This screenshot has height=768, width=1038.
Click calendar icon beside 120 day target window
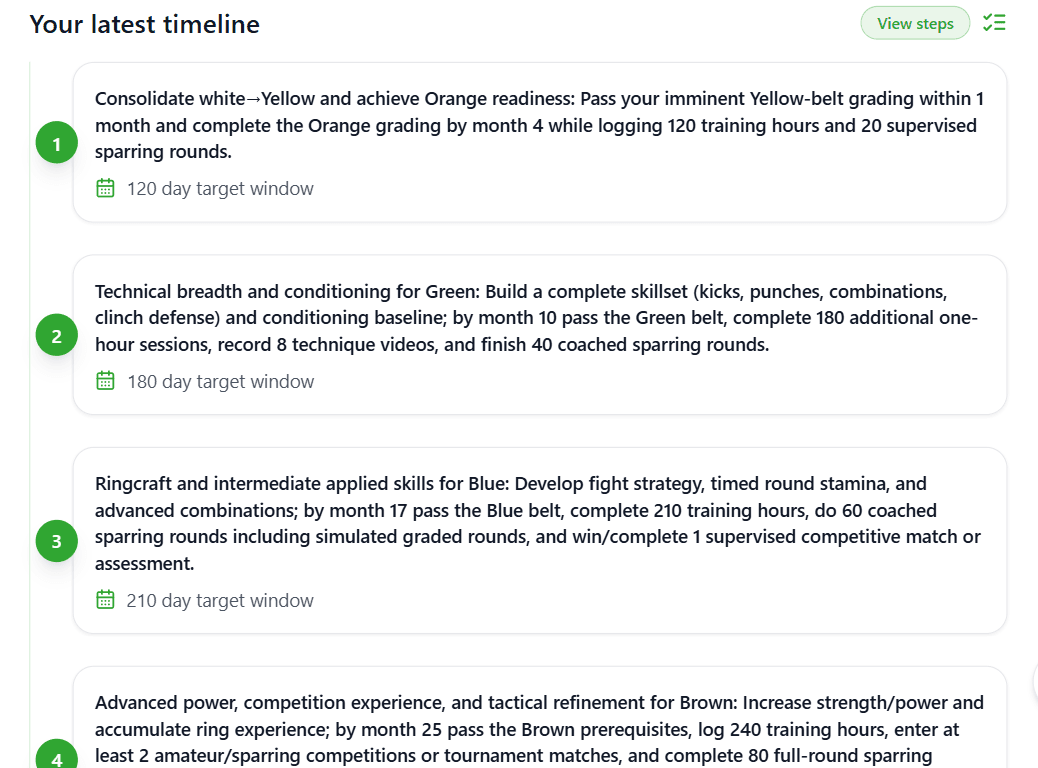[105, 188]
